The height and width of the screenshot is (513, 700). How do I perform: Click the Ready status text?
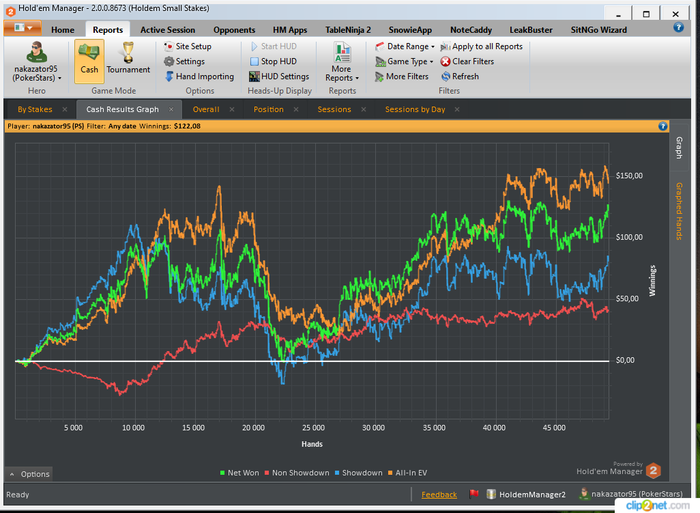pyautogui.click(x=17, y=495)
